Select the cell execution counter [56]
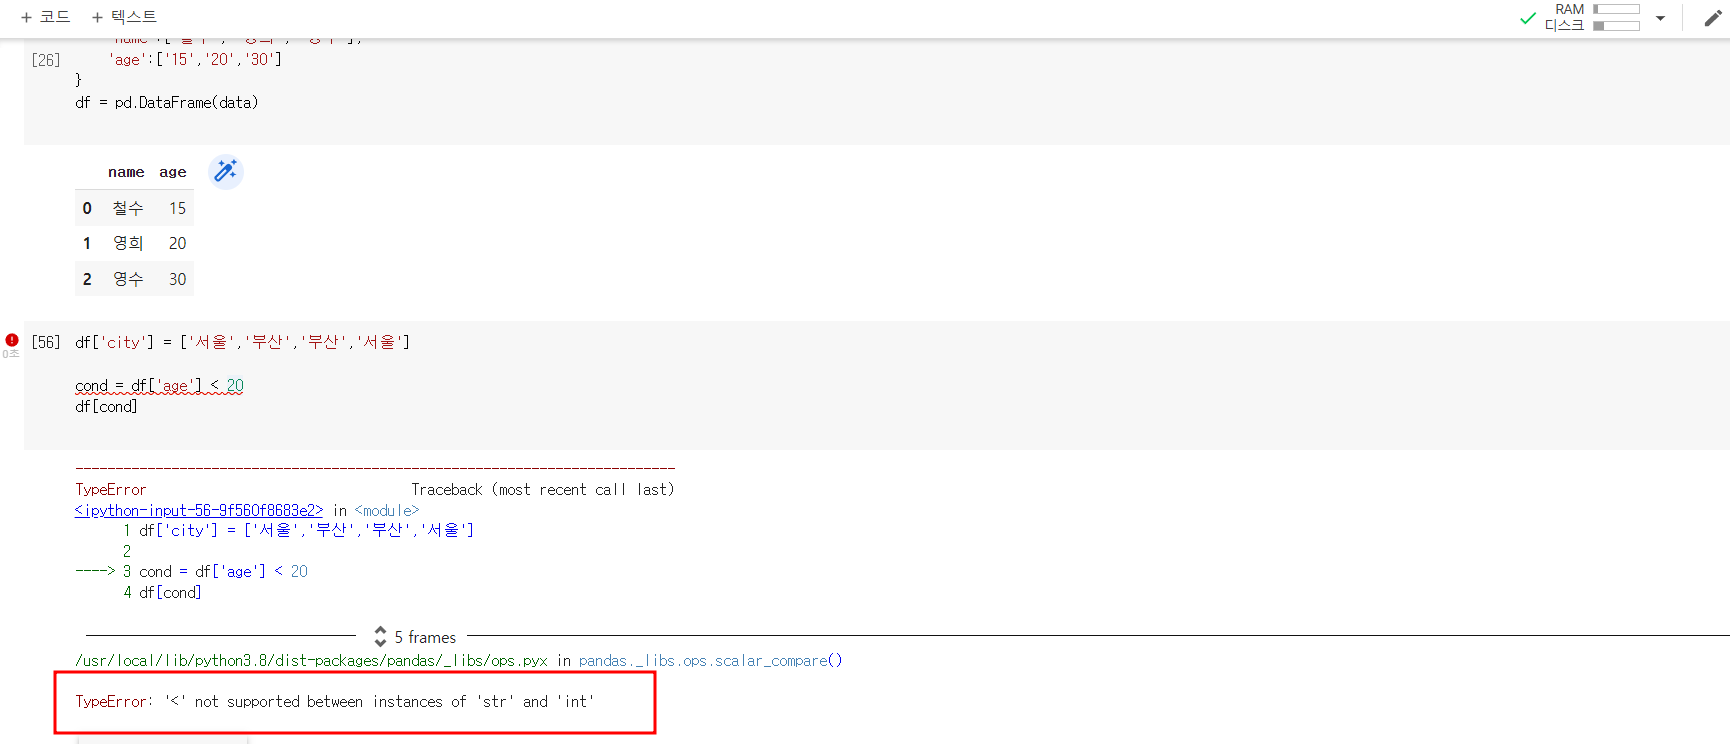 [46, 342]
